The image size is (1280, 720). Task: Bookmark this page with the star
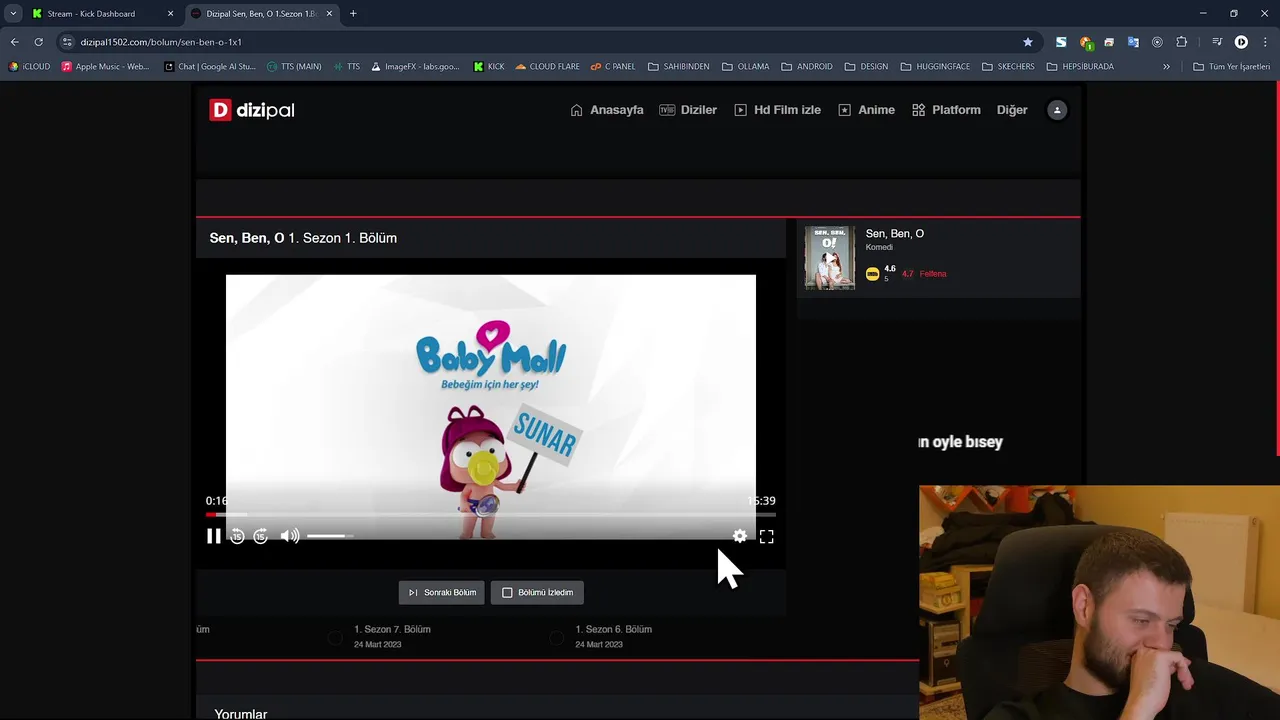tap(1027, 42)
